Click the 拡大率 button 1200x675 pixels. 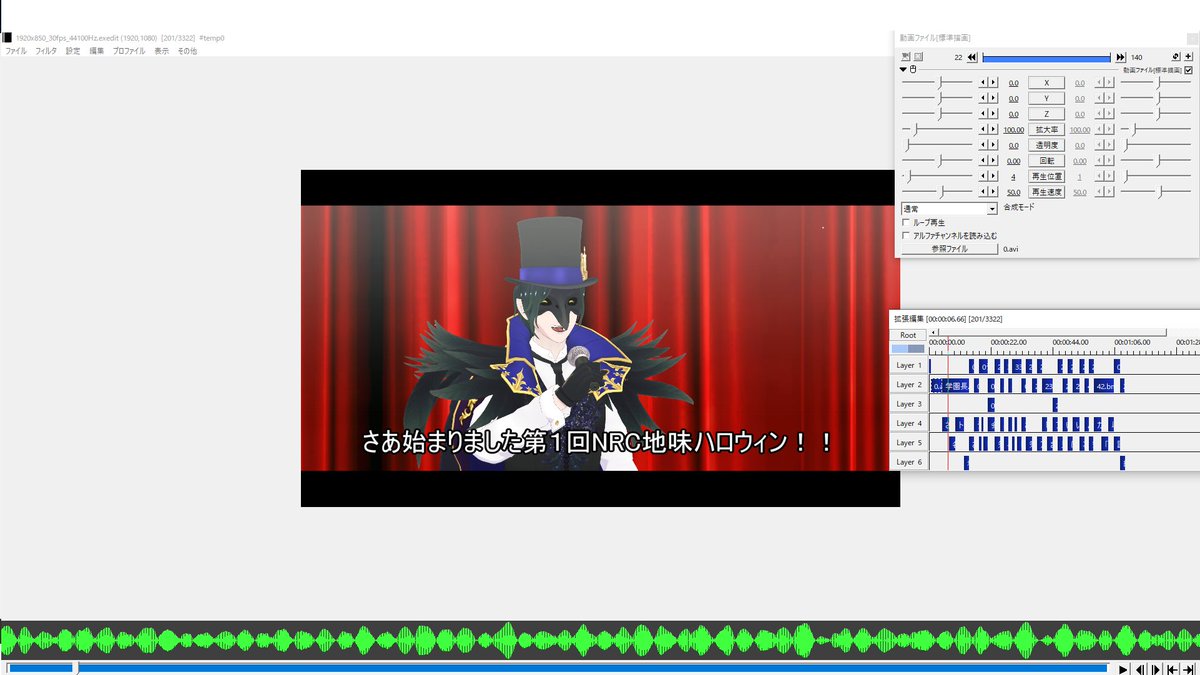point(1047,130)
